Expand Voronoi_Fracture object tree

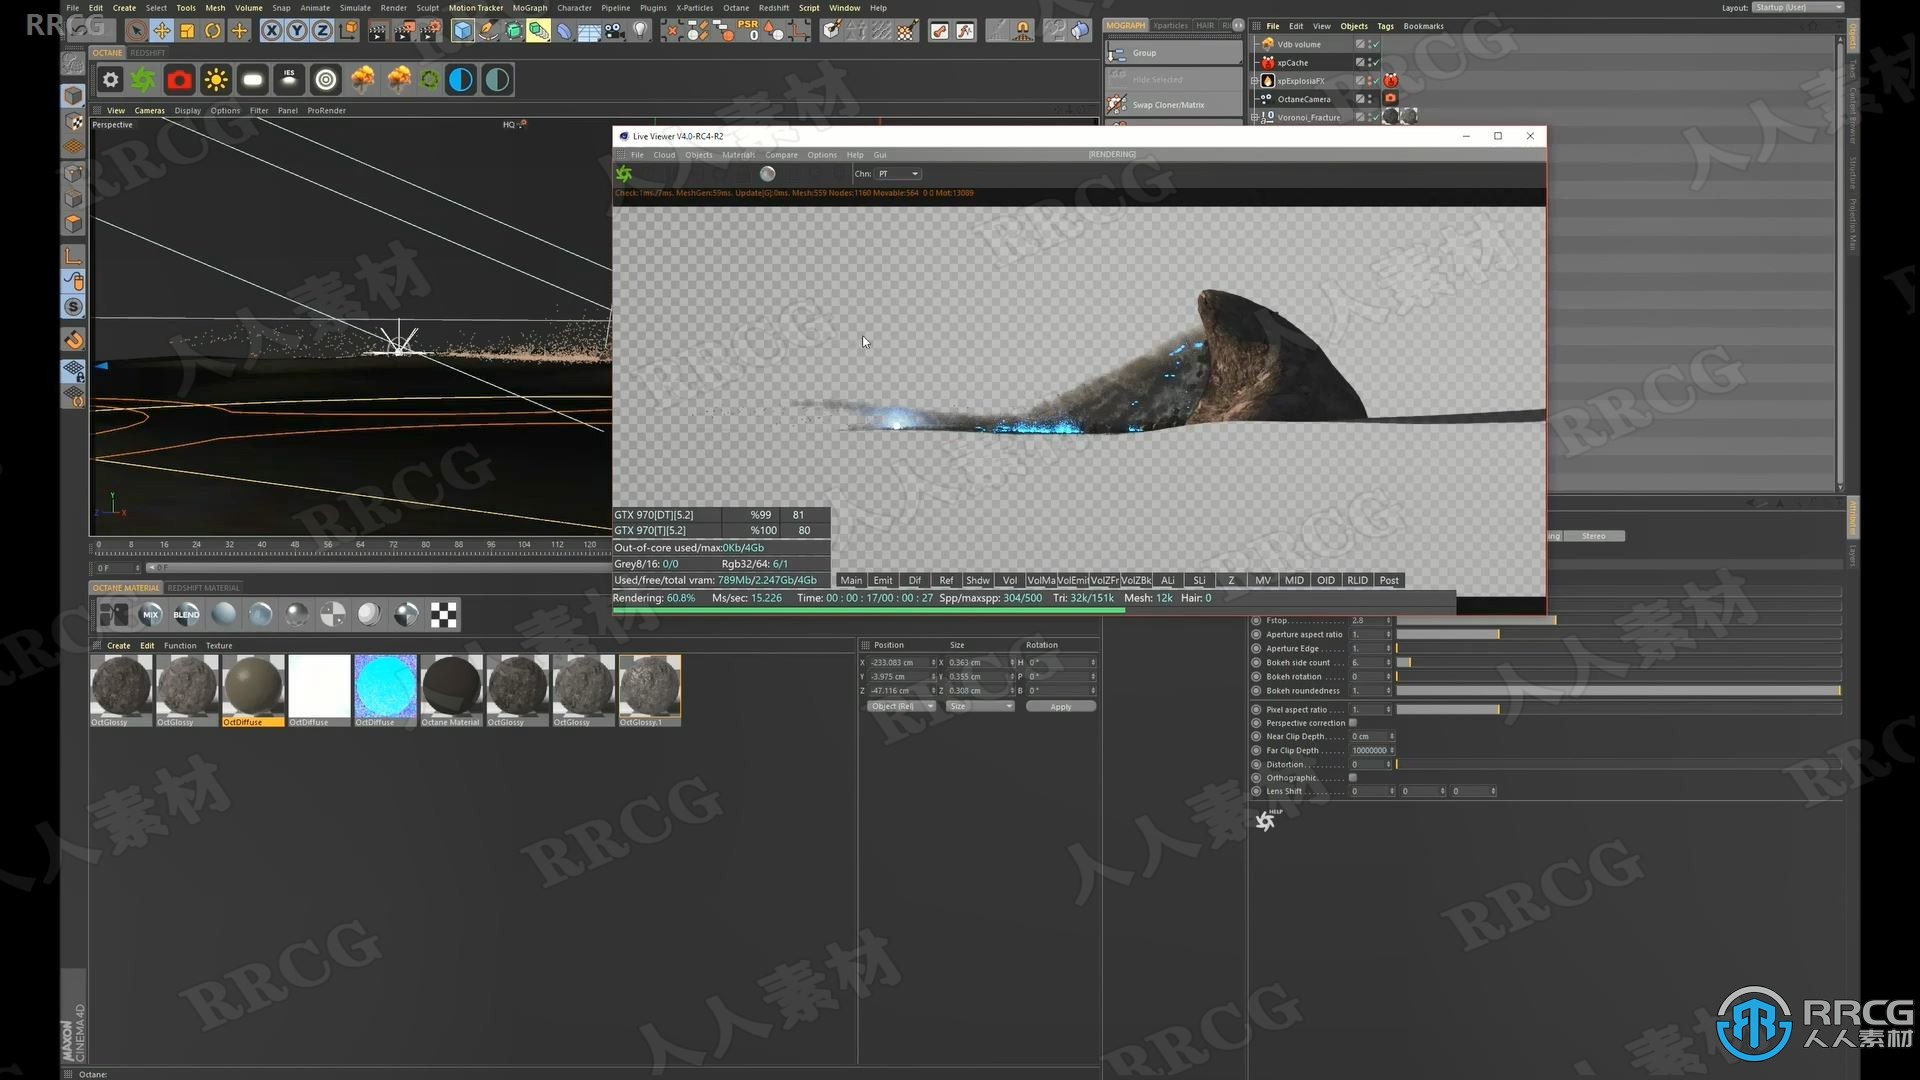(x=1255, y=117)
